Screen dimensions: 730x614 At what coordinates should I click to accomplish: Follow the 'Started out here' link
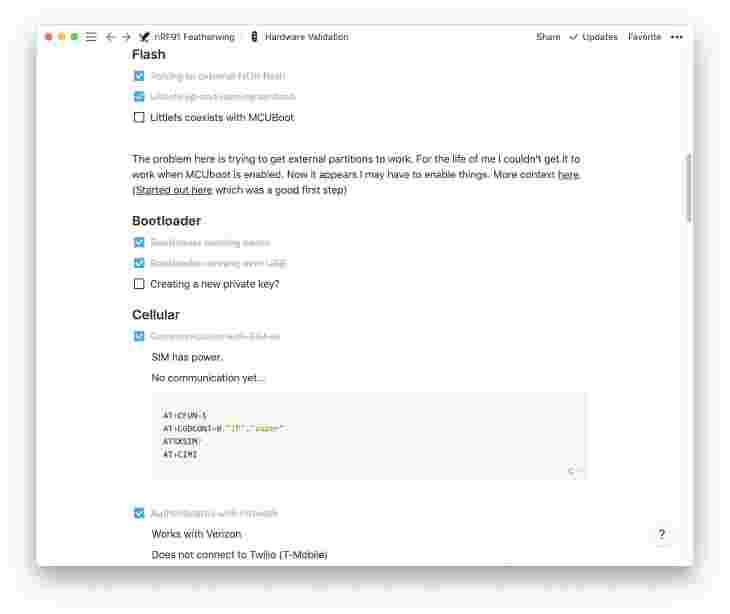pyautogui.click(x=174, y=190)
